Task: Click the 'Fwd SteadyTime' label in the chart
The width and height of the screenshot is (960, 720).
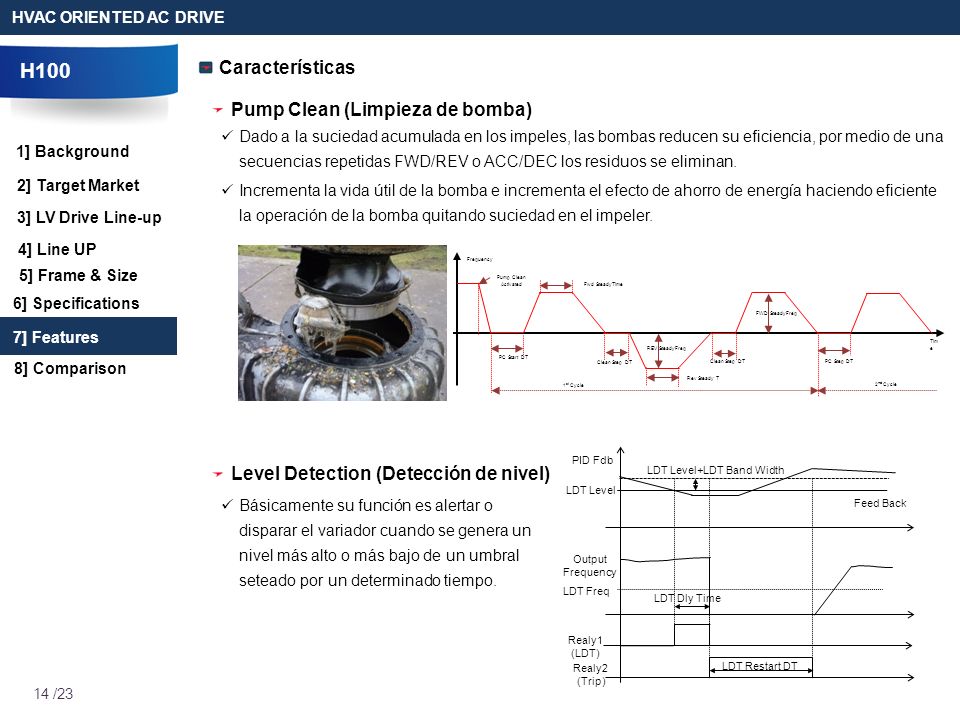Action: [x=603, y=284]
